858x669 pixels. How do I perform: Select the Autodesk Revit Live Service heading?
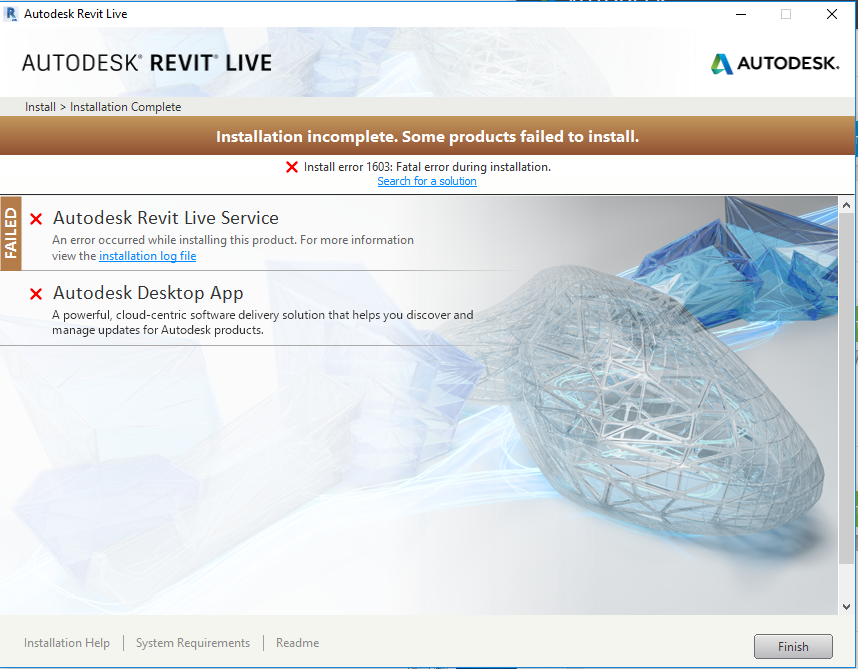click(166, 218)
